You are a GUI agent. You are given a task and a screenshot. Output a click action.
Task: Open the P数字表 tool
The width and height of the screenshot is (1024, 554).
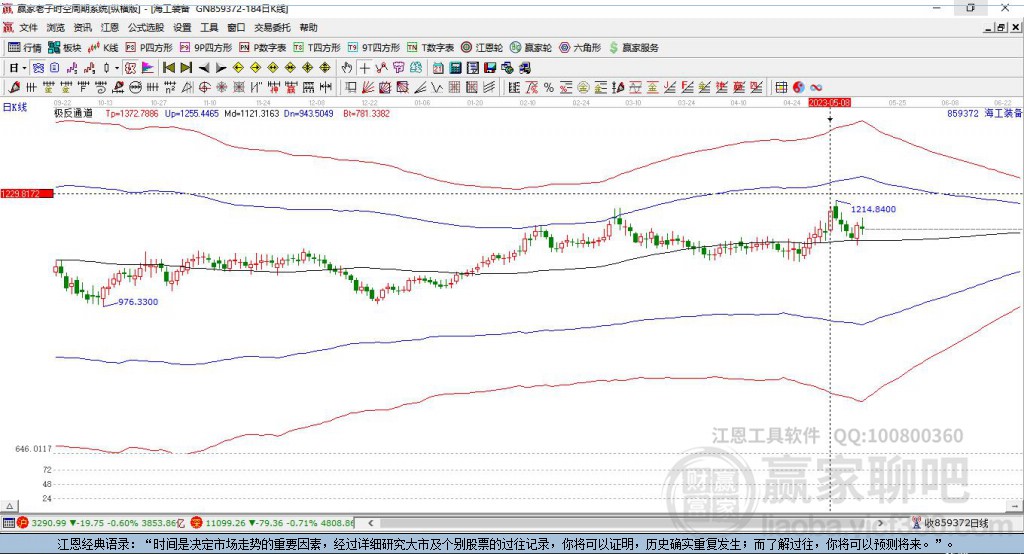pos(263,48)
